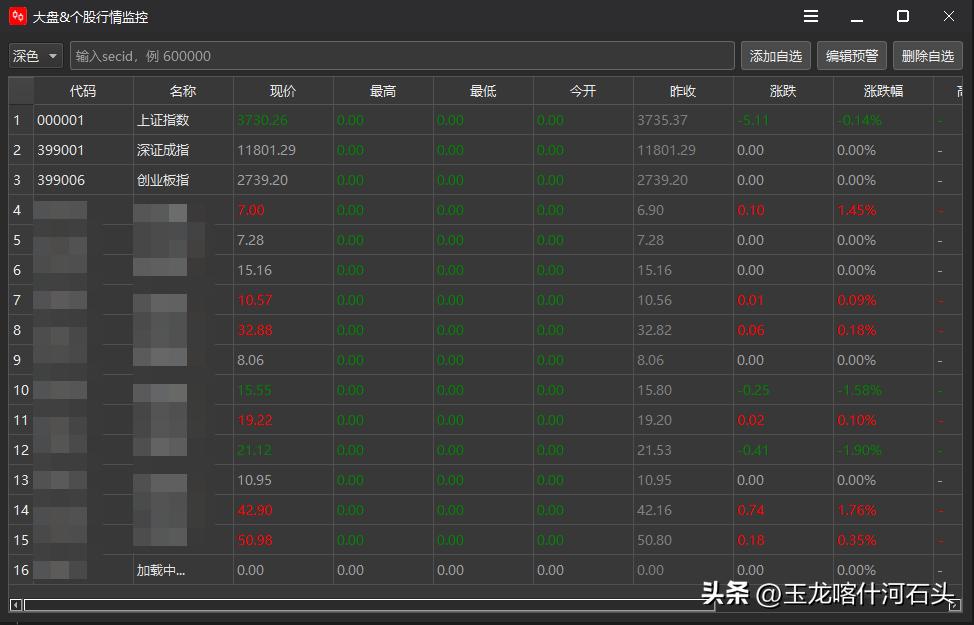Select the 创业板指 name cell

click(x=183, y=180)
